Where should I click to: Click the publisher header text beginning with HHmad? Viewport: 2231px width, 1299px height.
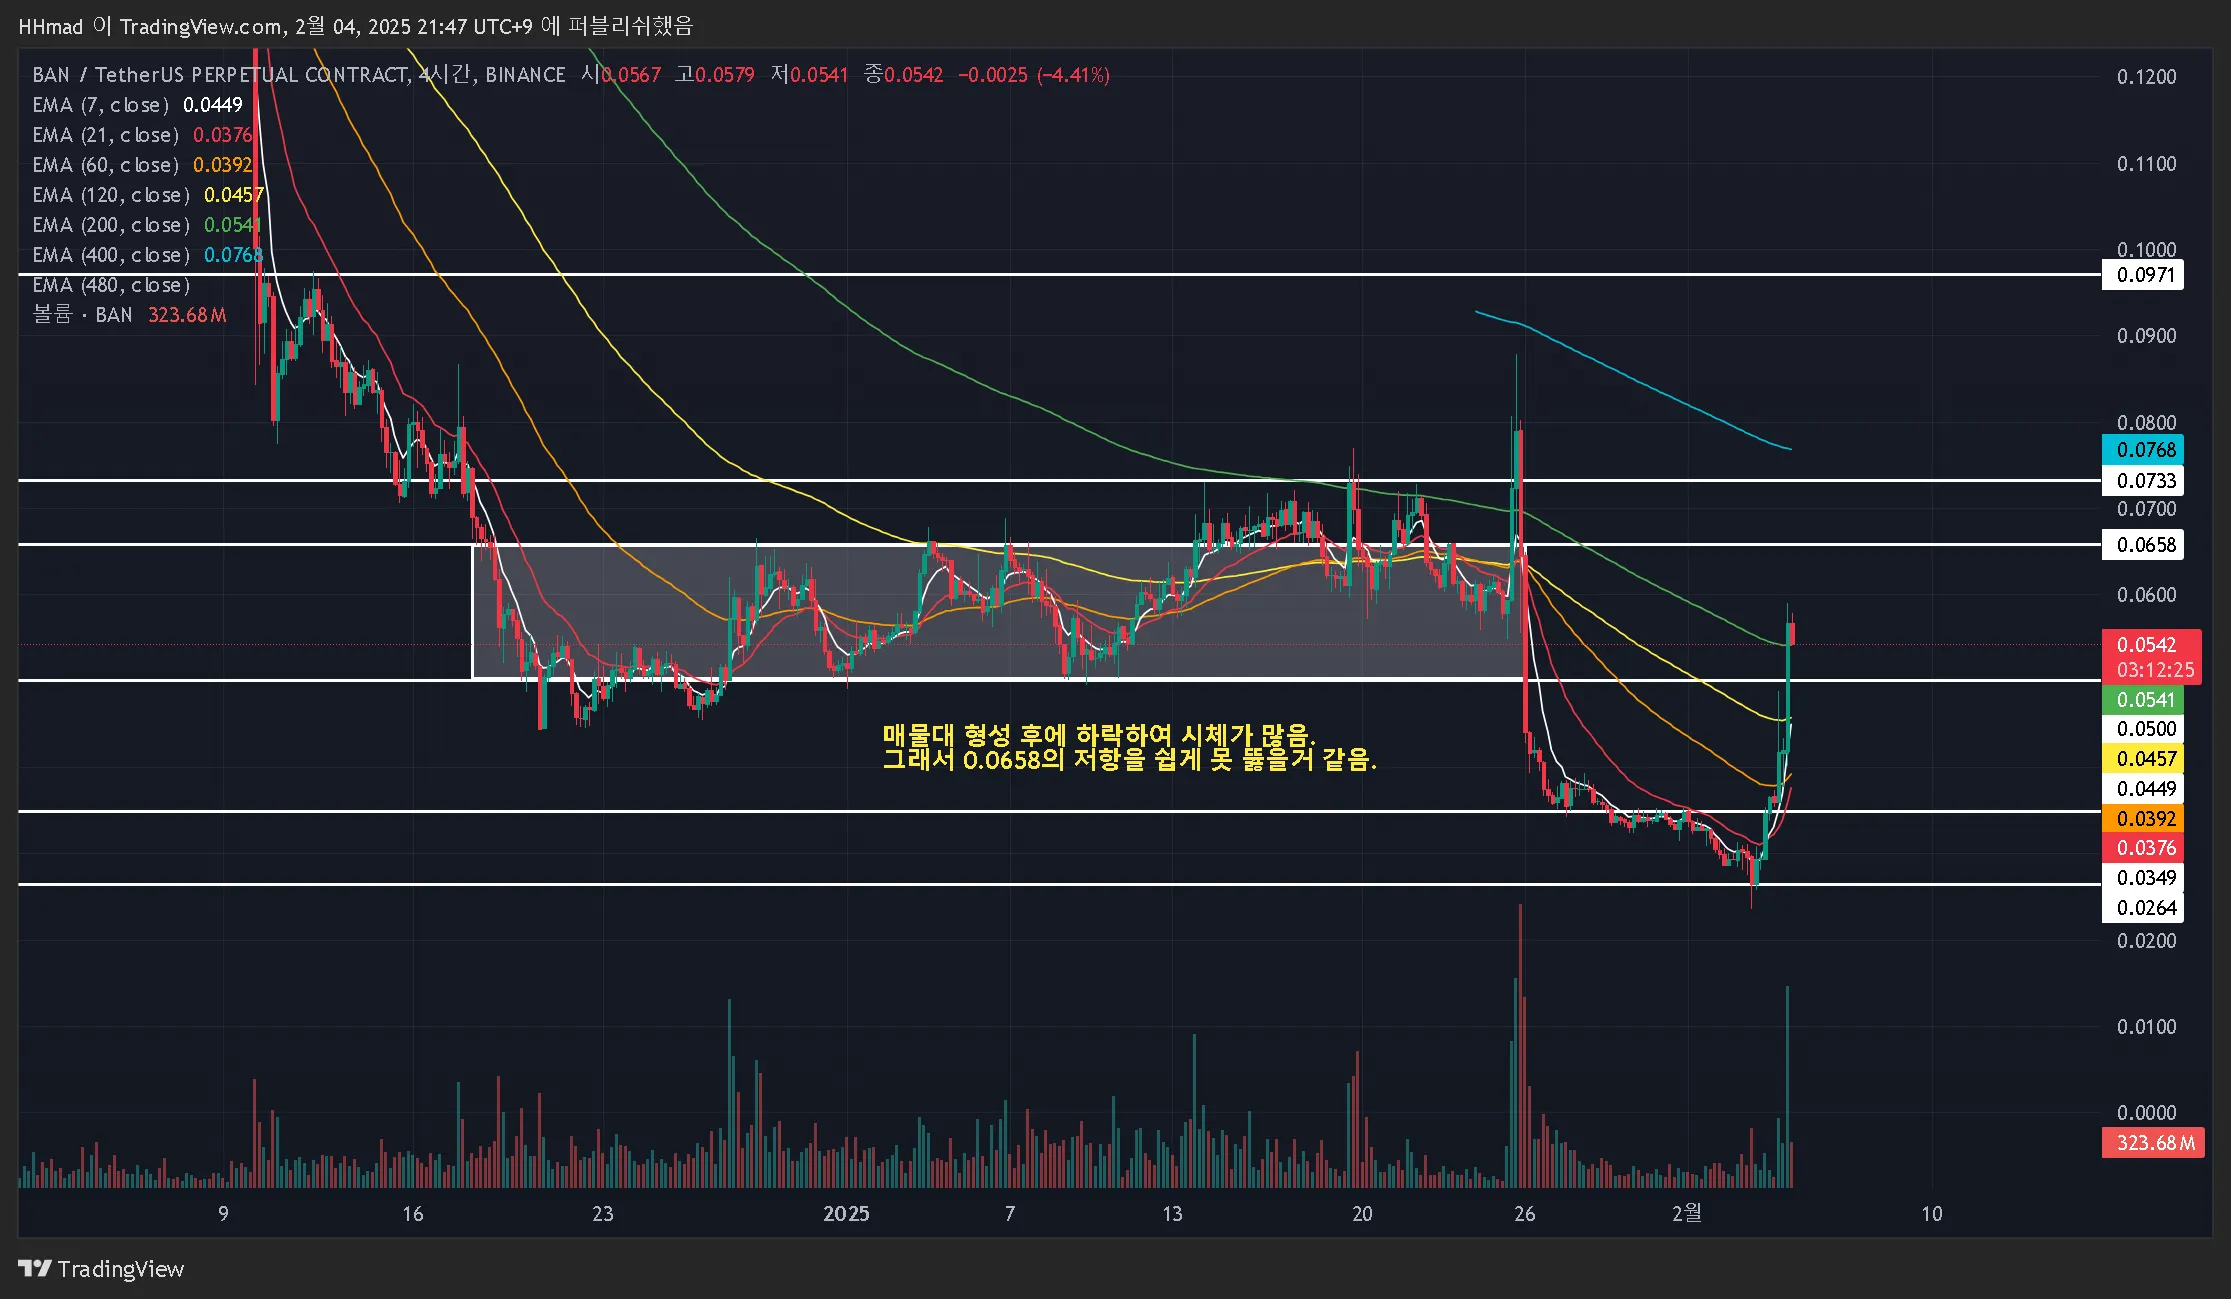[355, 26]
